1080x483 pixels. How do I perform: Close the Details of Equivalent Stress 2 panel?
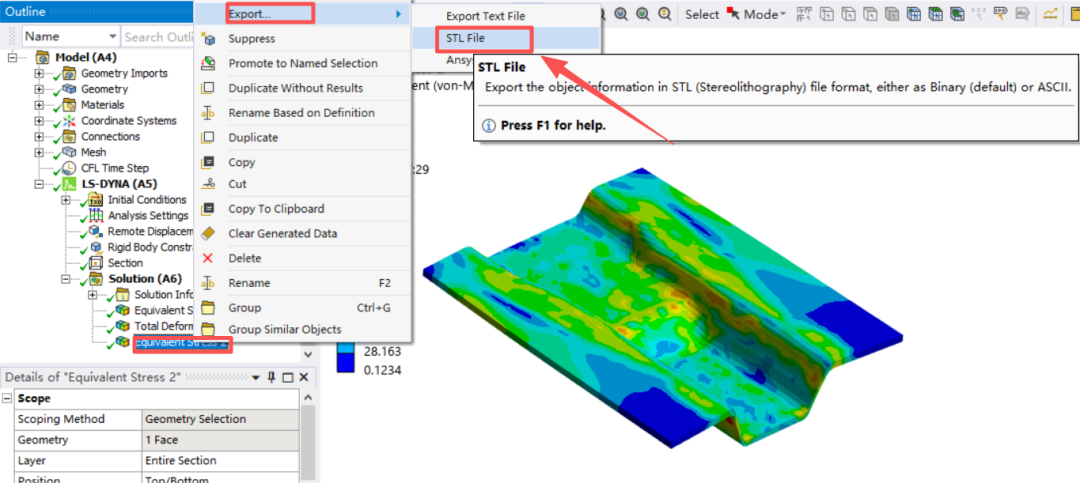[303, 377]
